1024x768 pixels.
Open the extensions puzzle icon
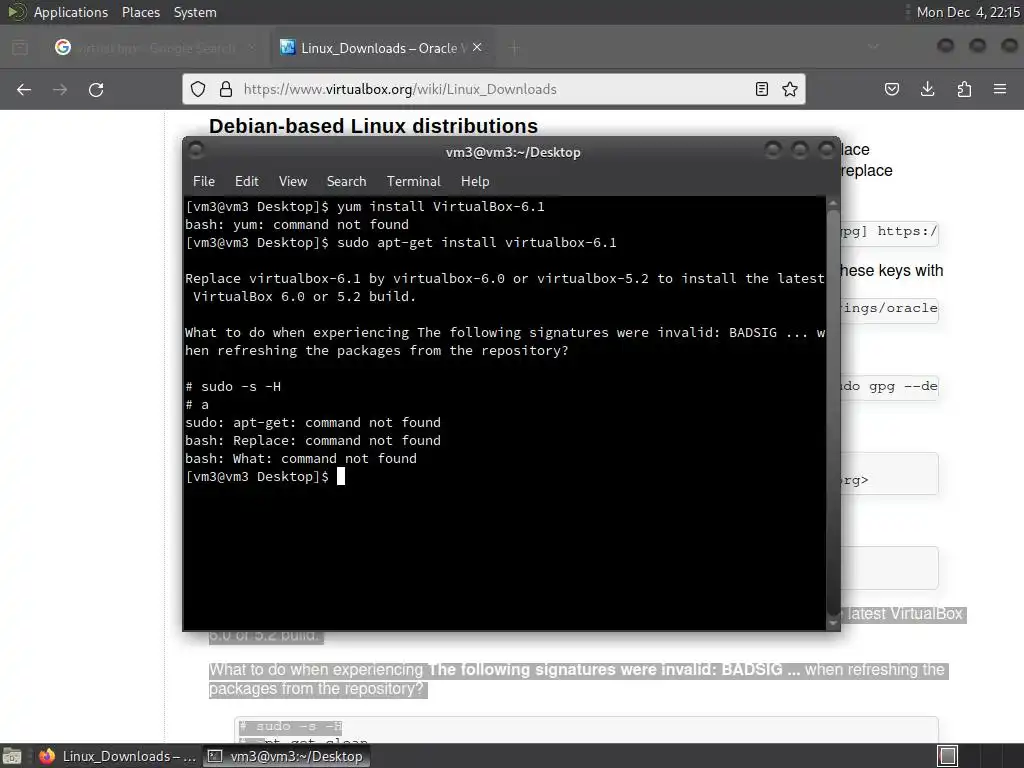click(x=964, y=89)
